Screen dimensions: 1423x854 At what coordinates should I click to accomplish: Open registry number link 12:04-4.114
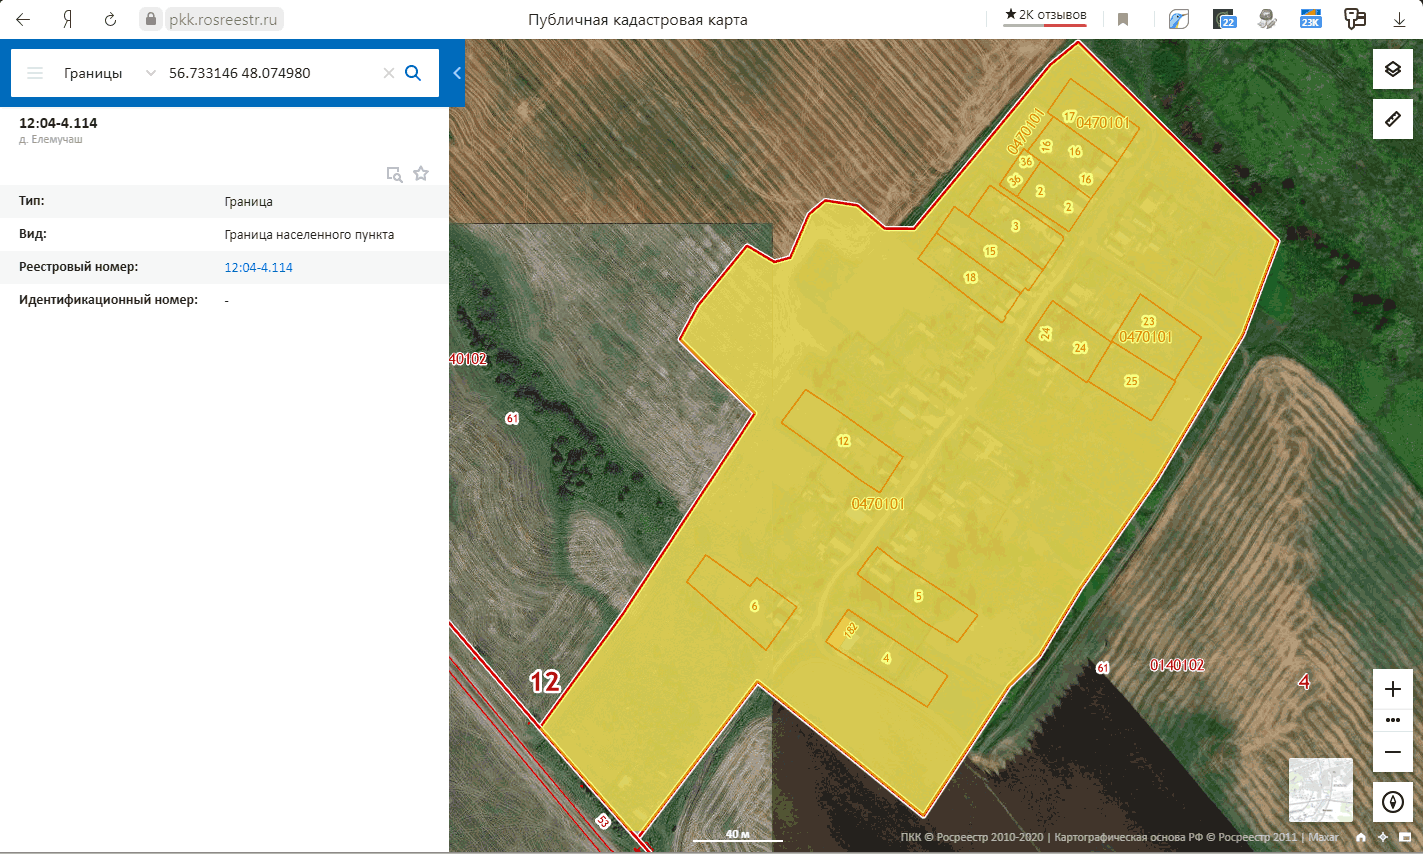click(x=258, y=268)
